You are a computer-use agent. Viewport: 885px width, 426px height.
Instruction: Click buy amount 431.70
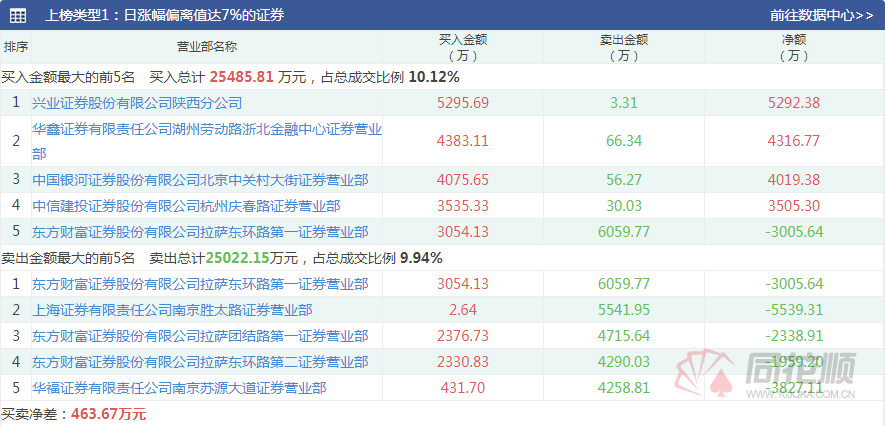463,388
